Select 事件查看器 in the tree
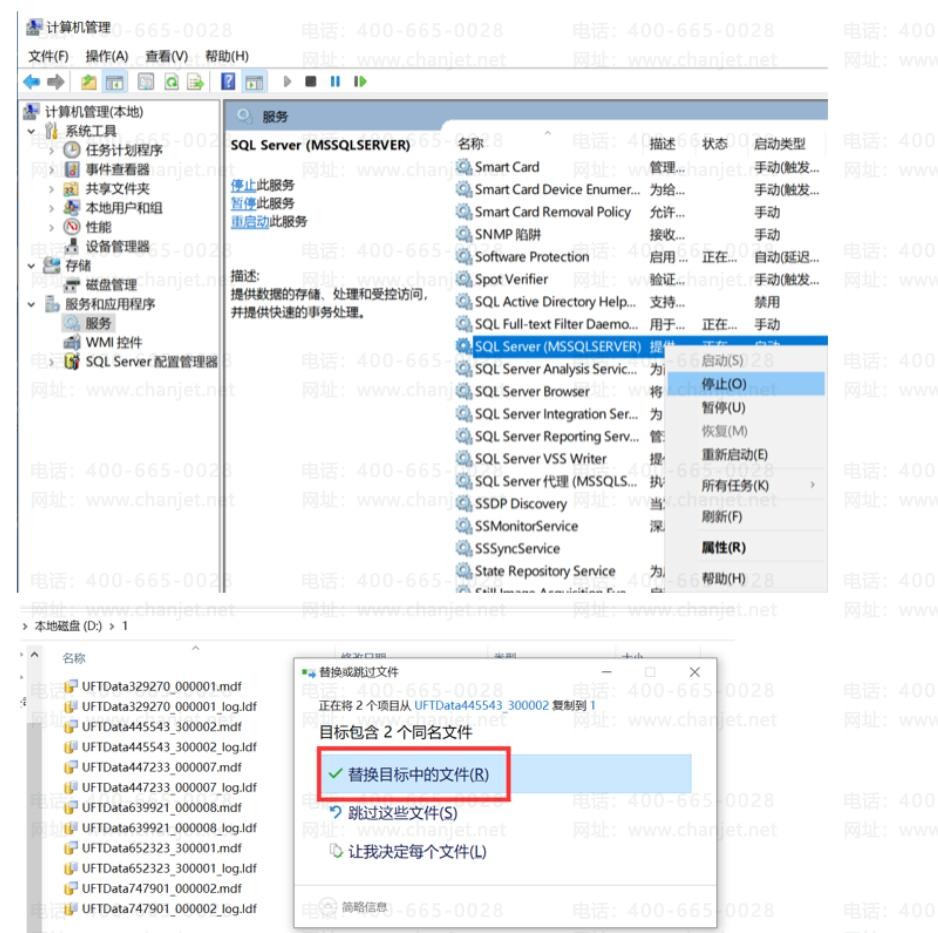The image size is (938, 933). point(117,169)
